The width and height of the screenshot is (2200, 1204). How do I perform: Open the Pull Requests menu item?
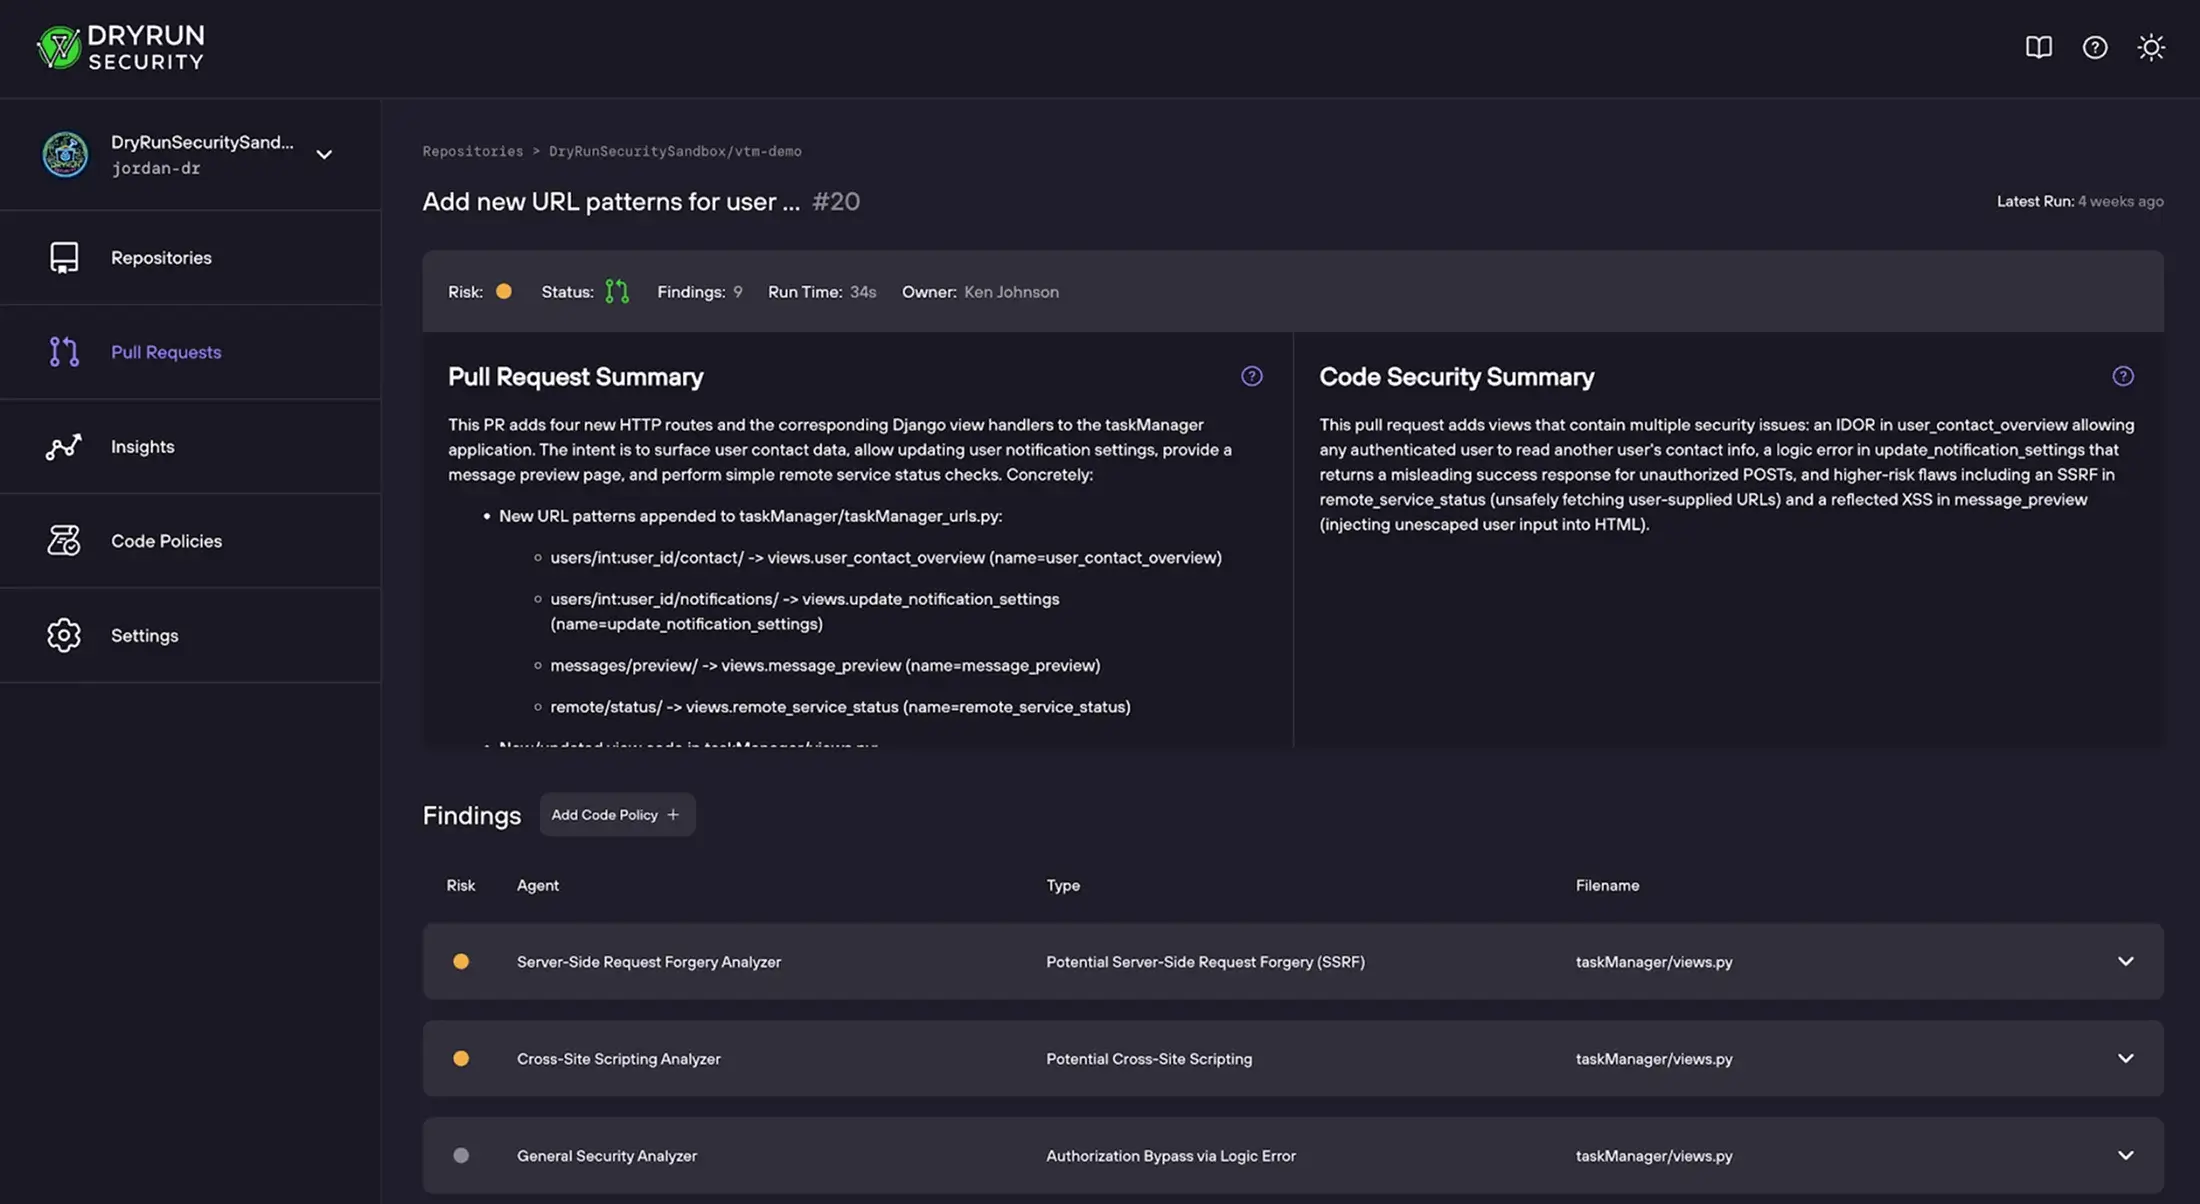coord(166,352)
